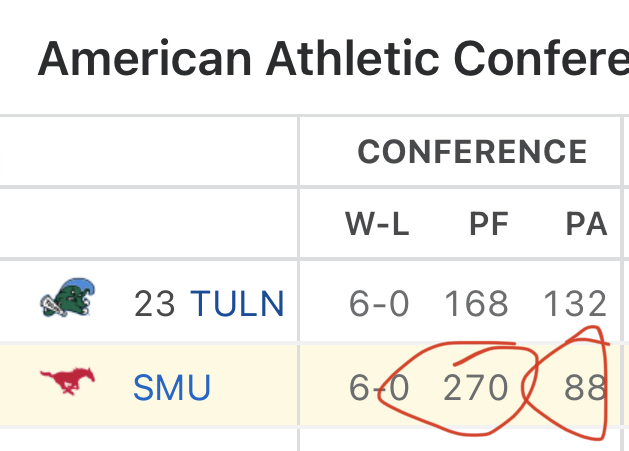Select Tulane's 6-0 conference record
This screenshot has width=629, height=451.
pos(379,304)
